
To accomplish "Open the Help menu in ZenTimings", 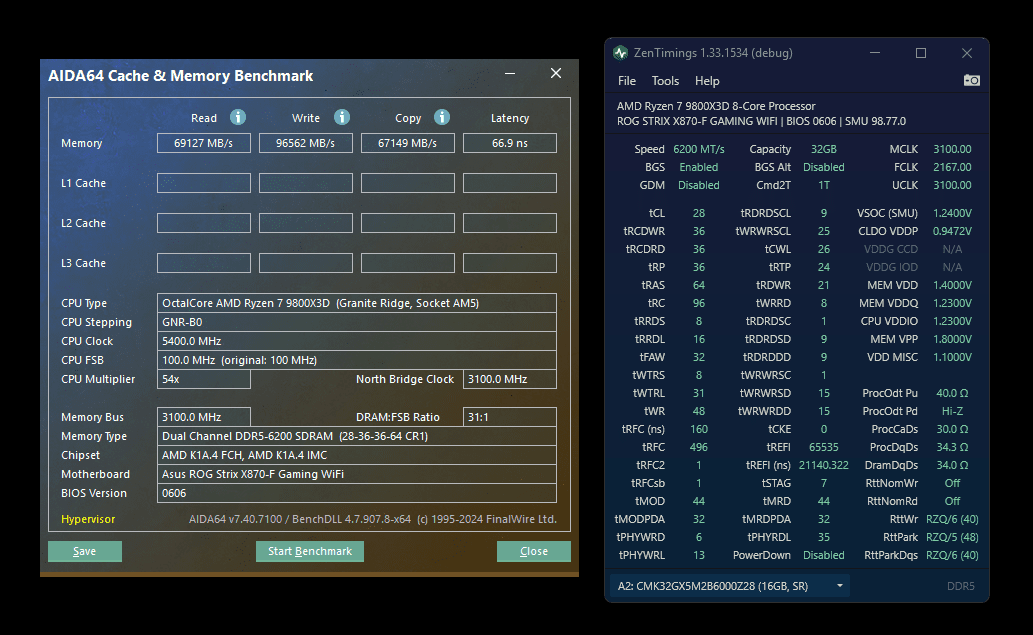I will pos(706,80).
